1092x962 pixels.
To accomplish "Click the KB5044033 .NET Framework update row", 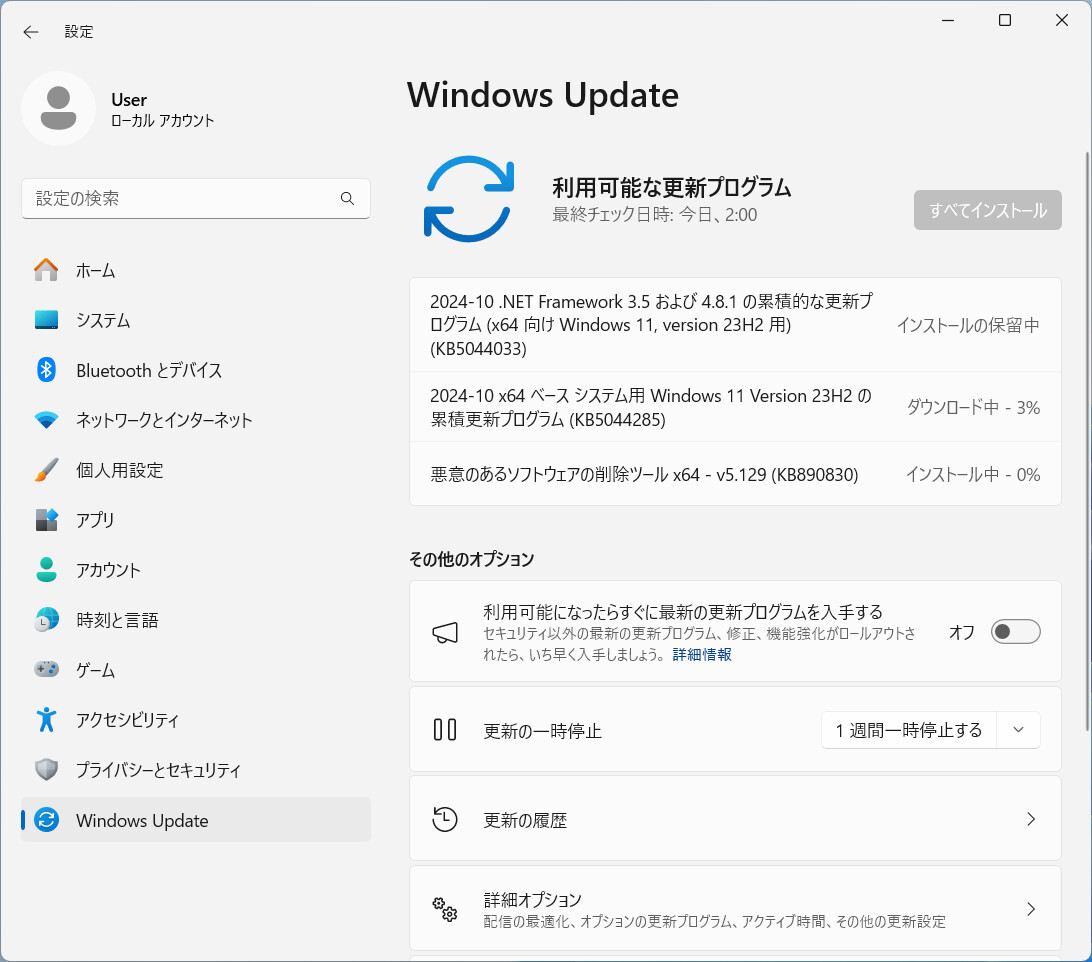I will [735, 325].
